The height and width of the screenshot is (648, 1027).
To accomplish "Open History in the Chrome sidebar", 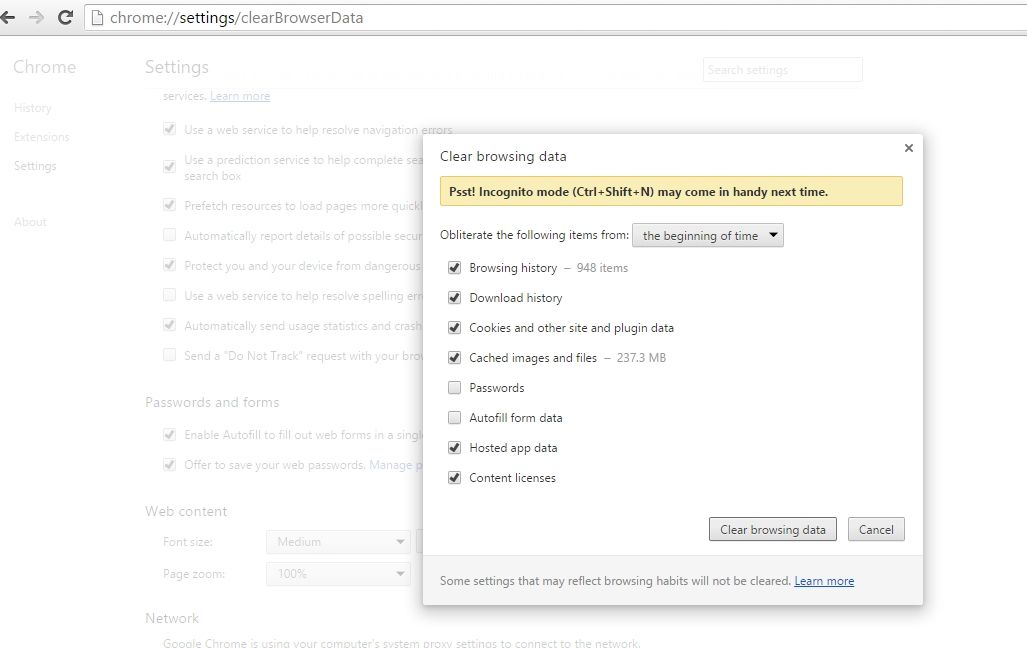I will coord(33,108).
